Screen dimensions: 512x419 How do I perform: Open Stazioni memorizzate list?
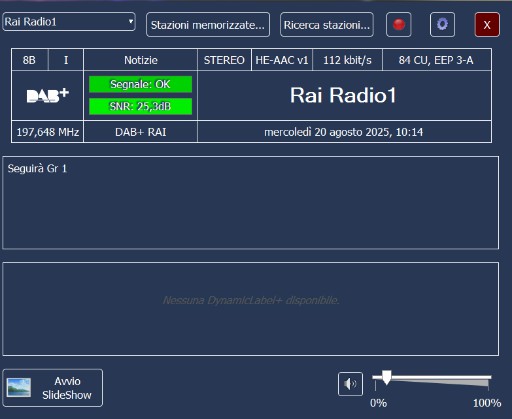(208, 25)
